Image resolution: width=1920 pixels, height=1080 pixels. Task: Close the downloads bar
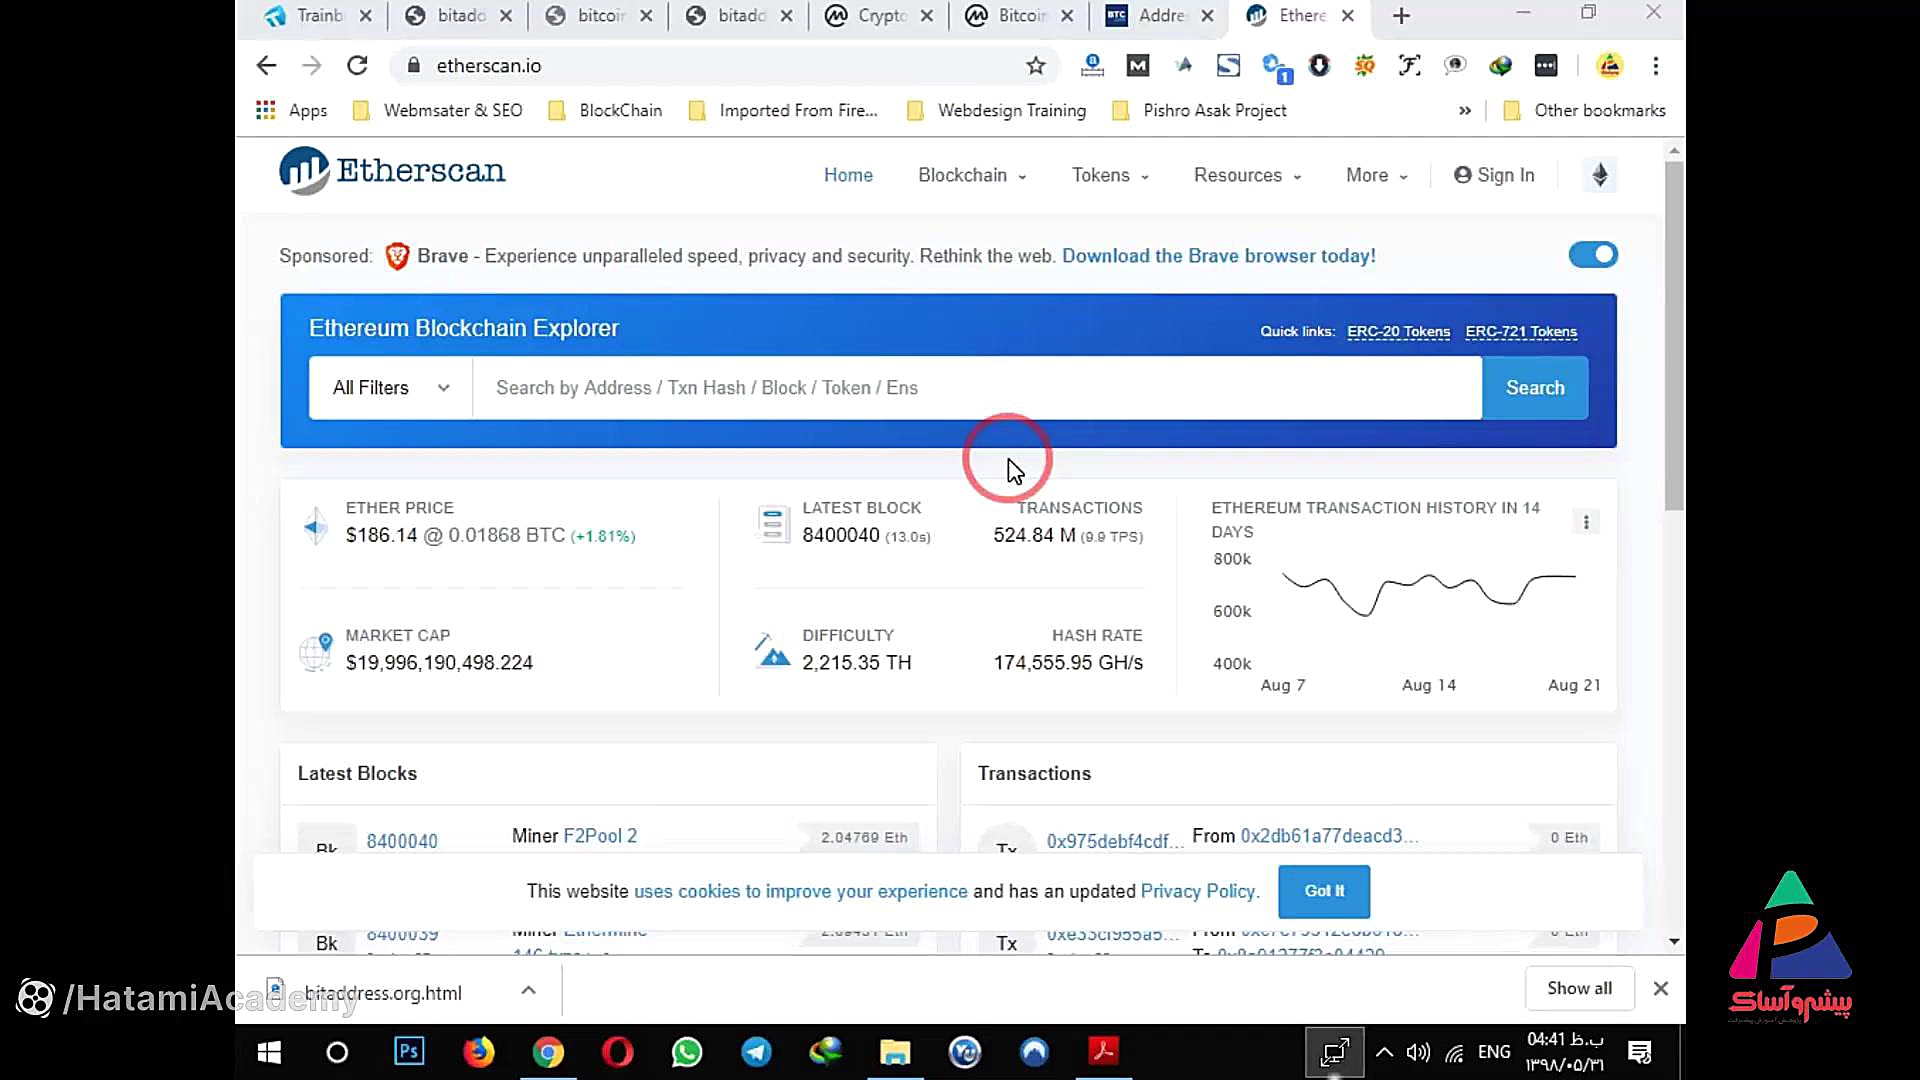pos(1661,988)
